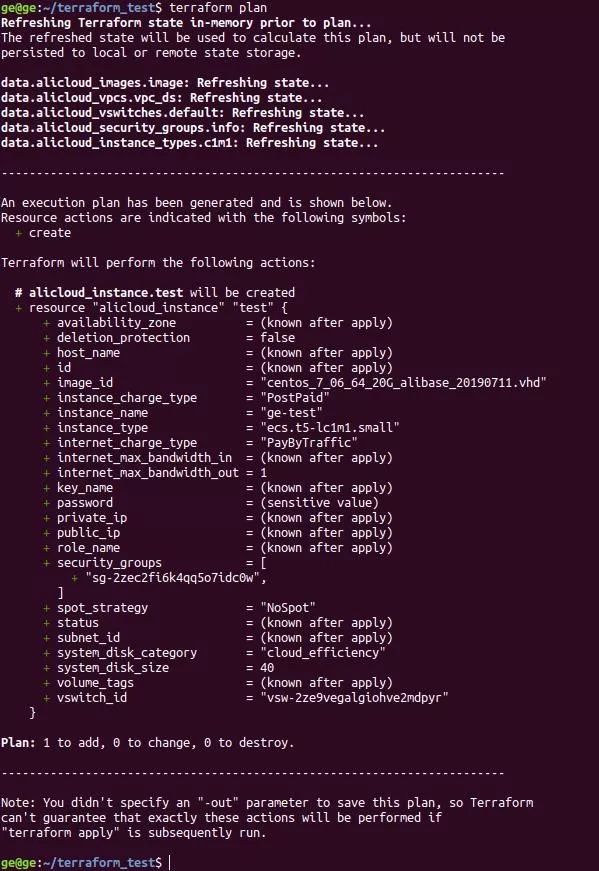The image size is (599, 871).
Task: Click the plus sign before password line
Action: point(47,503)
